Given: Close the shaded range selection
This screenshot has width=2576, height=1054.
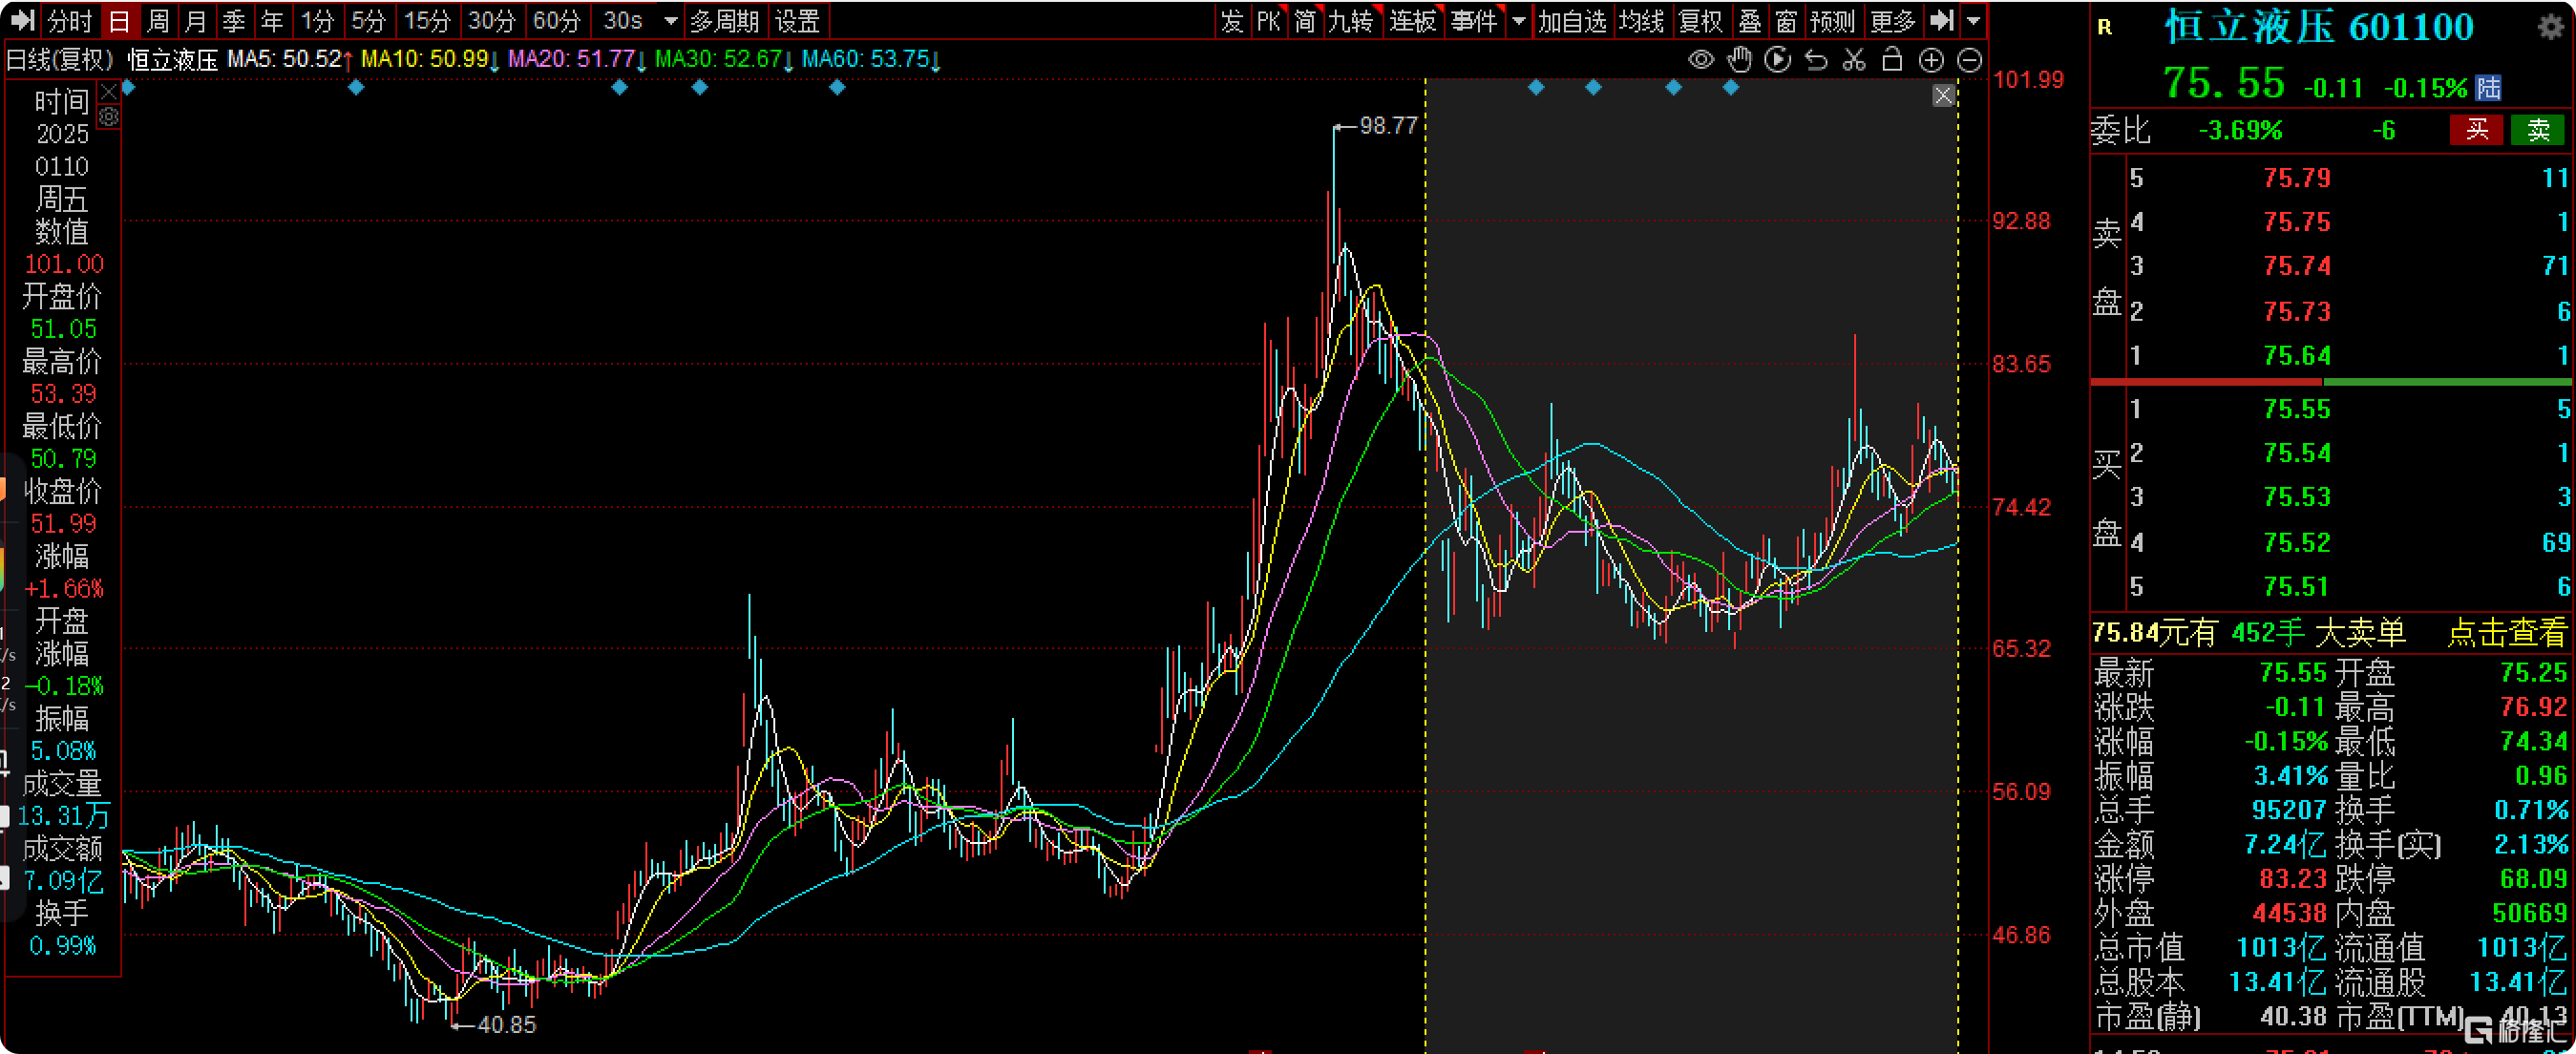Looking at the screenshot, I should [x=1943, y=95].
